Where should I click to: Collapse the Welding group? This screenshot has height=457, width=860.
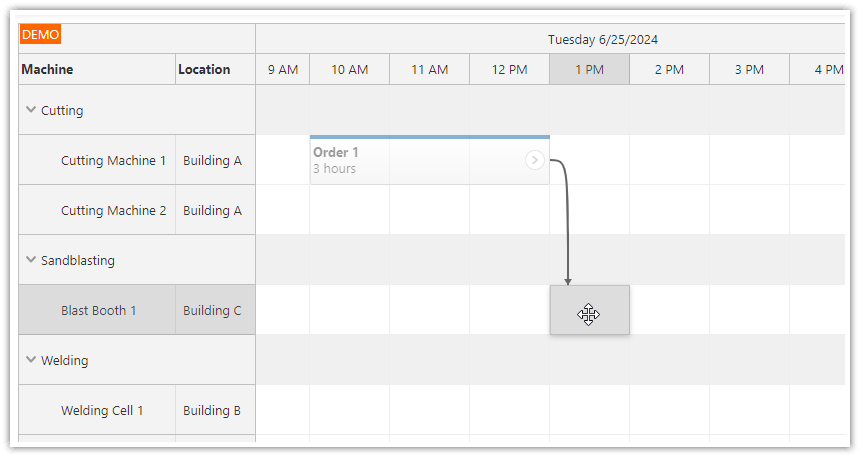pyautogui.click(x=31, y=360)
